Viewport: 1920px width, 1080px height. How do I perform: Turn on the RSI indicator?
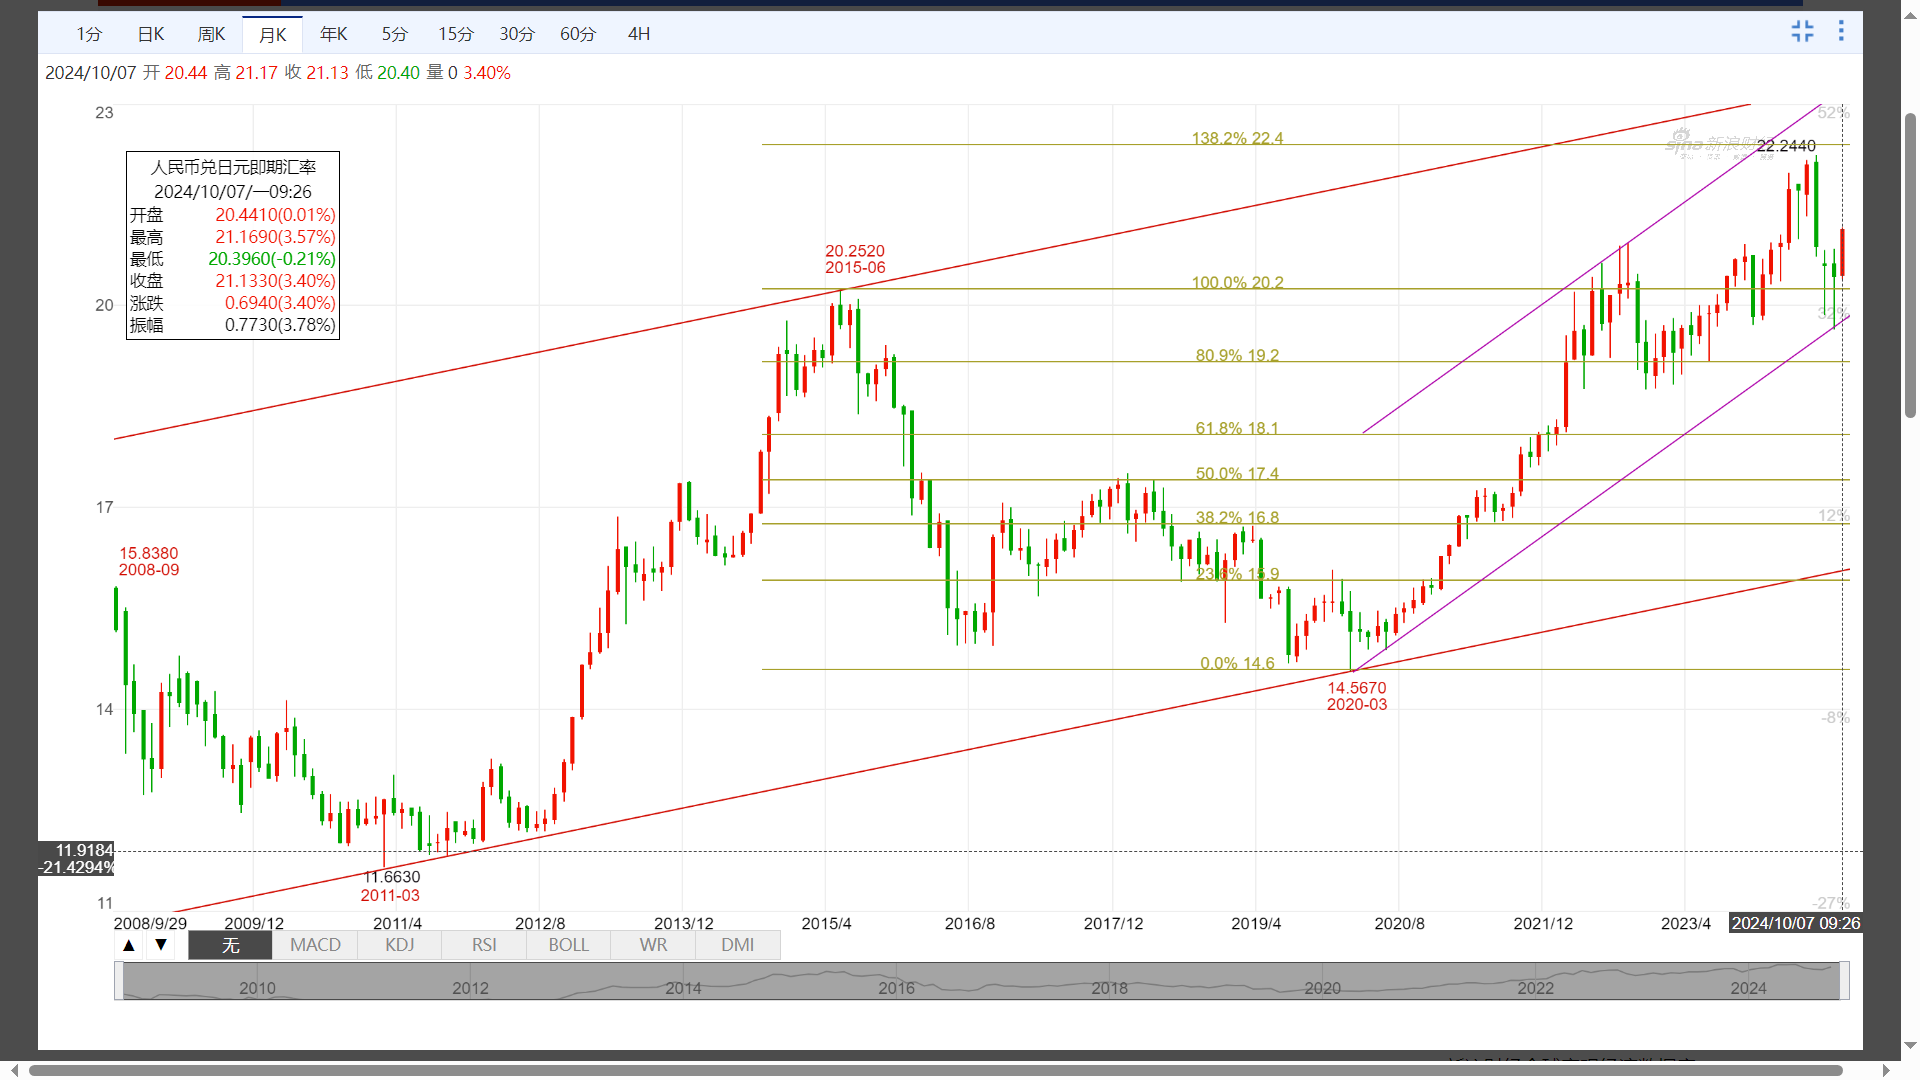pyautogui.click(x=484, y=945)
